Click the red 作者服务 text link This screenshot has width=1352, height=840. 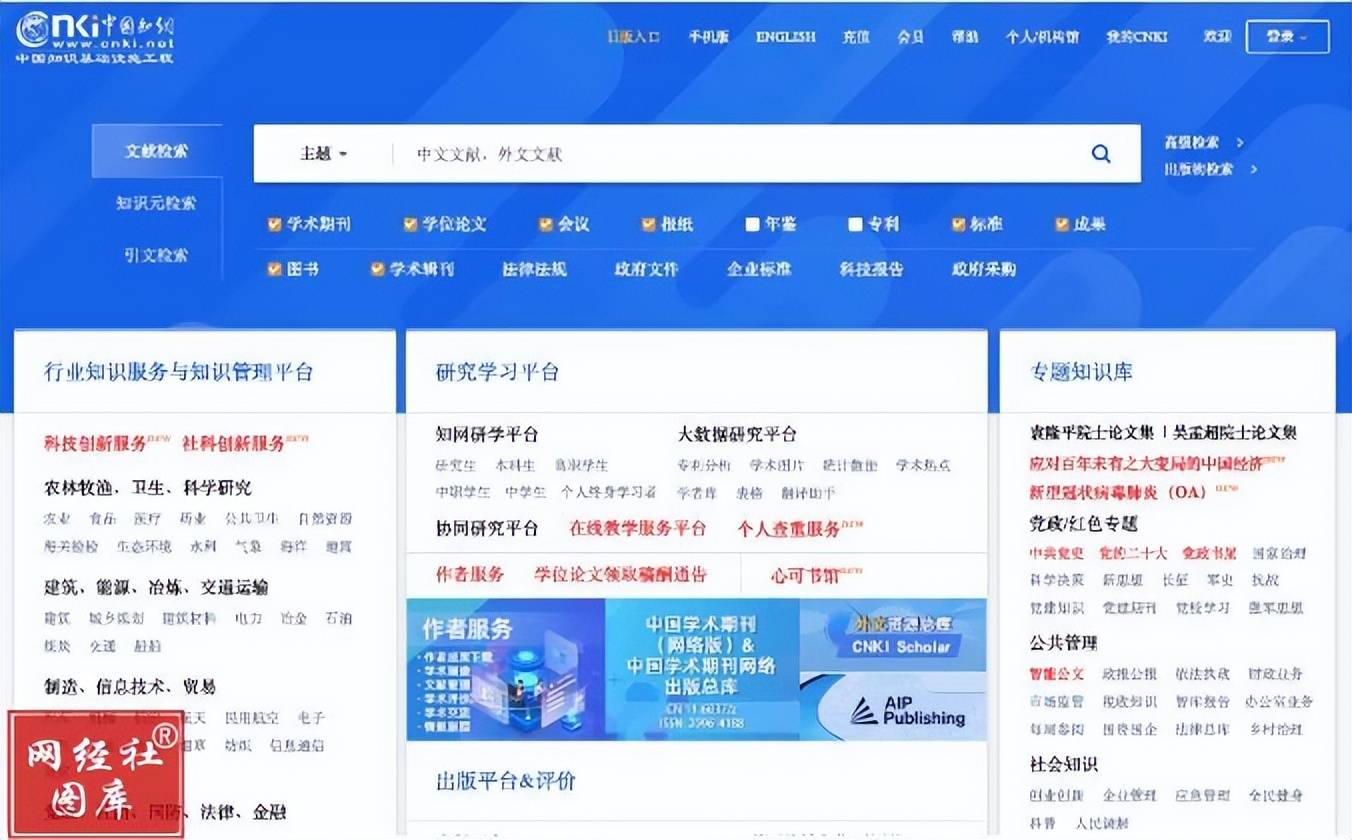470,575
